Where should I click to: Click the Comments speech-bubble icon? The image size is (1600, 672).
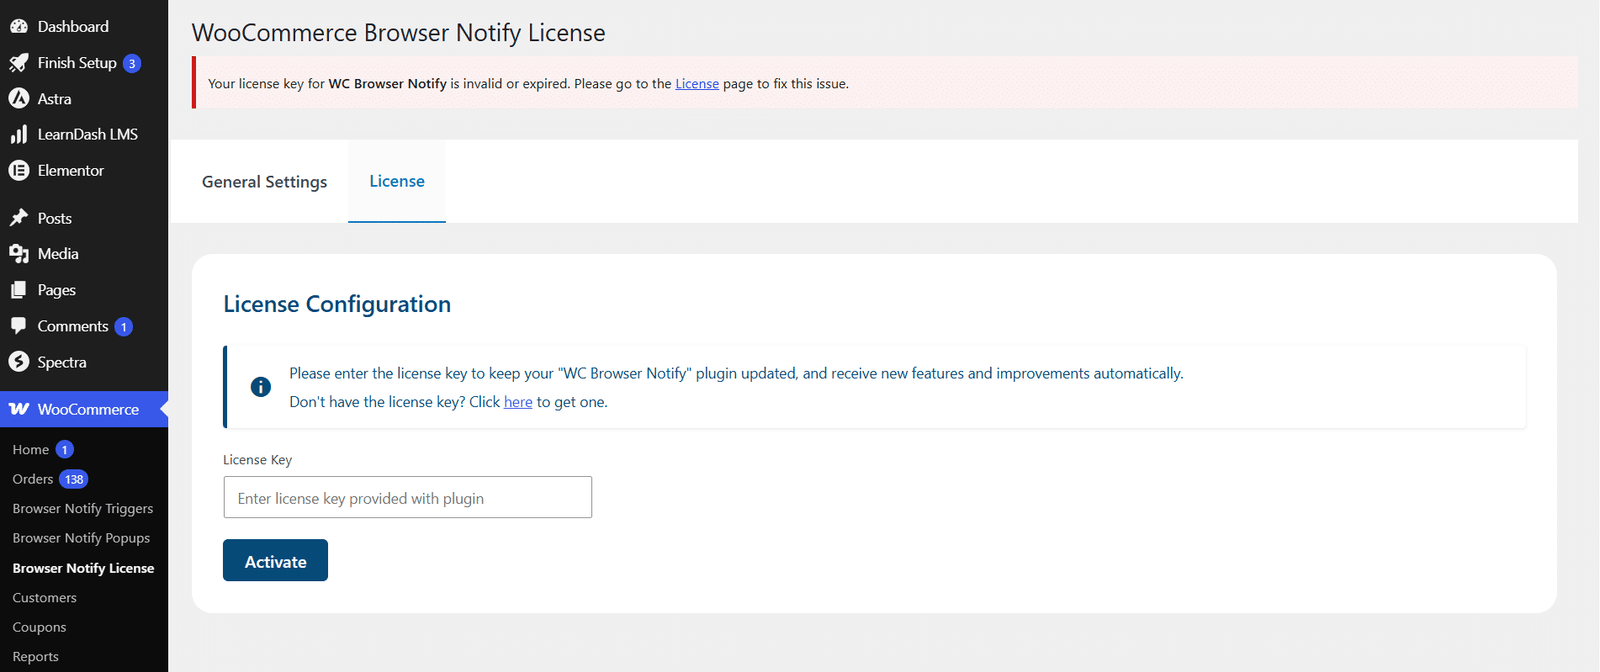19,326
